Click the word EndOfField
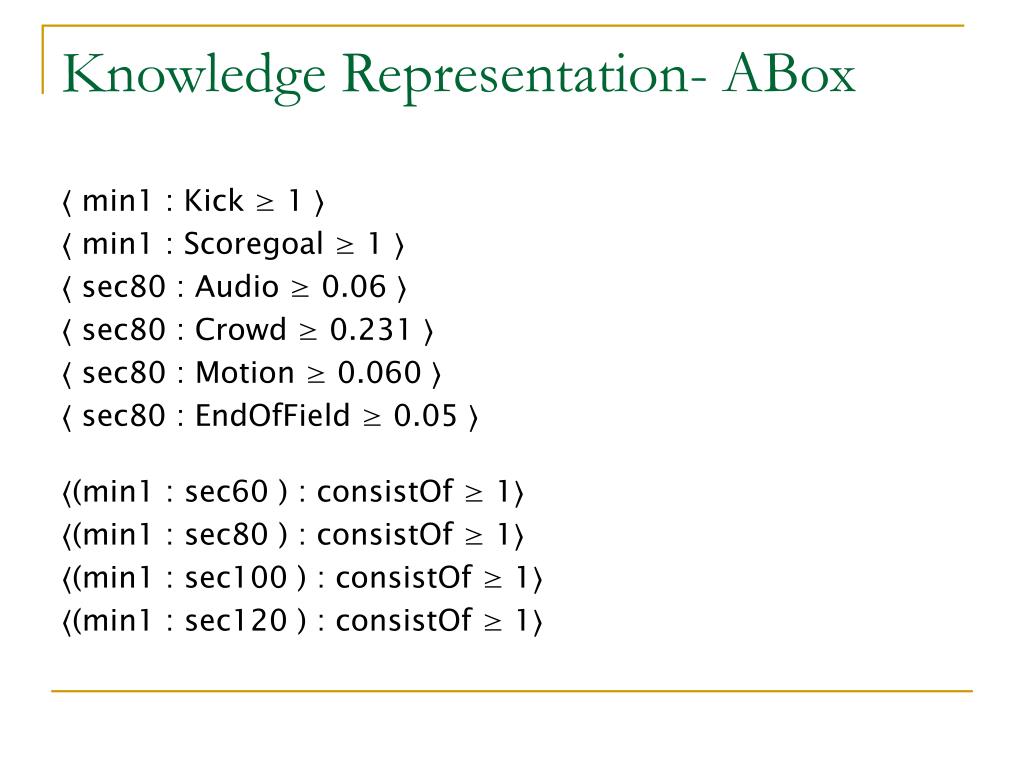Screen dimensions: 1024x768 272,416
